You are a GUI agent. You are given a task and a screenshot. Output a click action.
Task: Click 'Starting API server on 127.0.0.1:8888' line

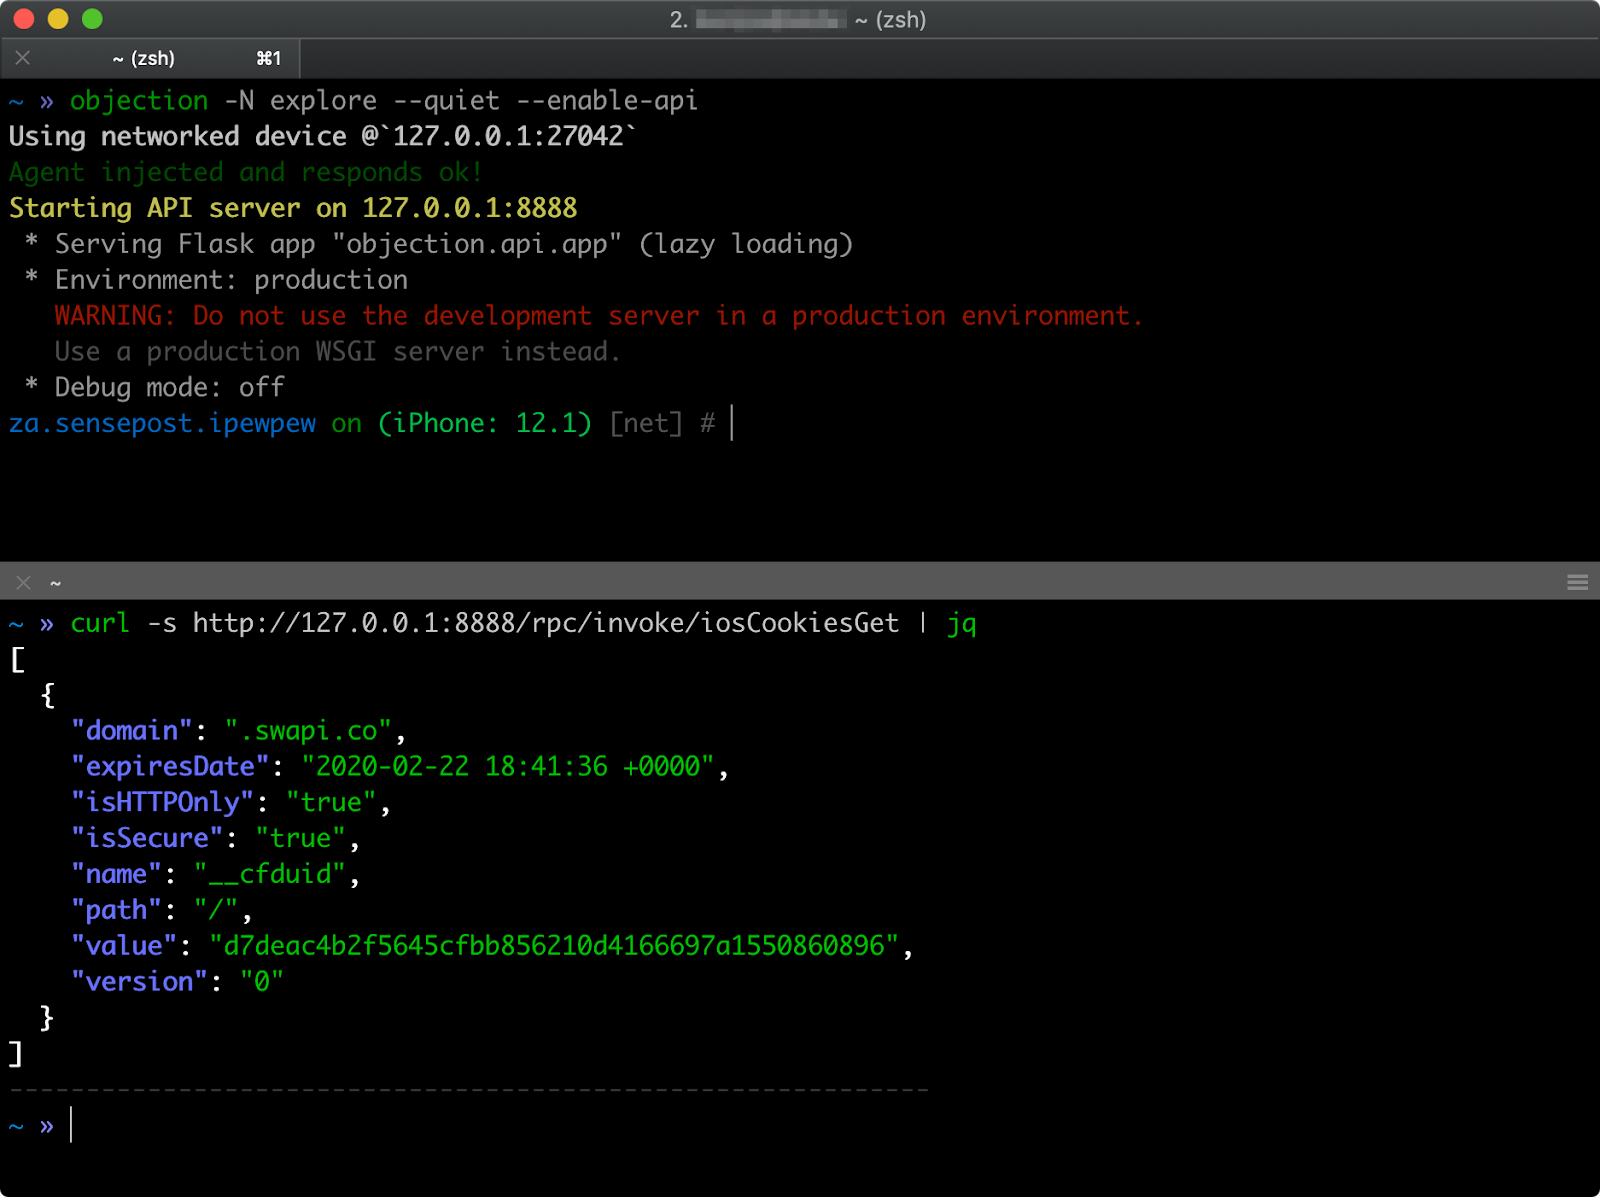point(293,209)
